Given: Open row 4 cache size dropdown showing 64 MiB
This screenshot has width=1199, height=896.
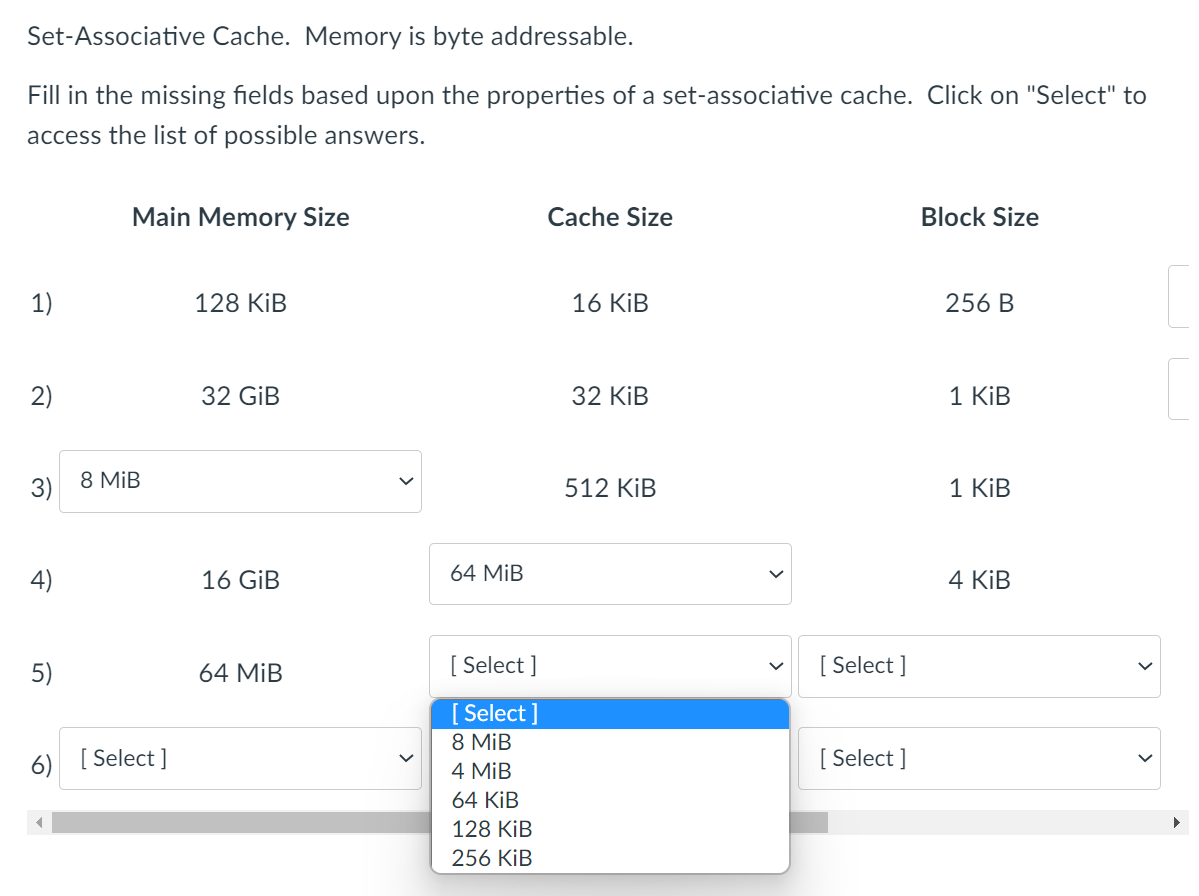Looking at the screenshot, I should [x=610, y=574].
